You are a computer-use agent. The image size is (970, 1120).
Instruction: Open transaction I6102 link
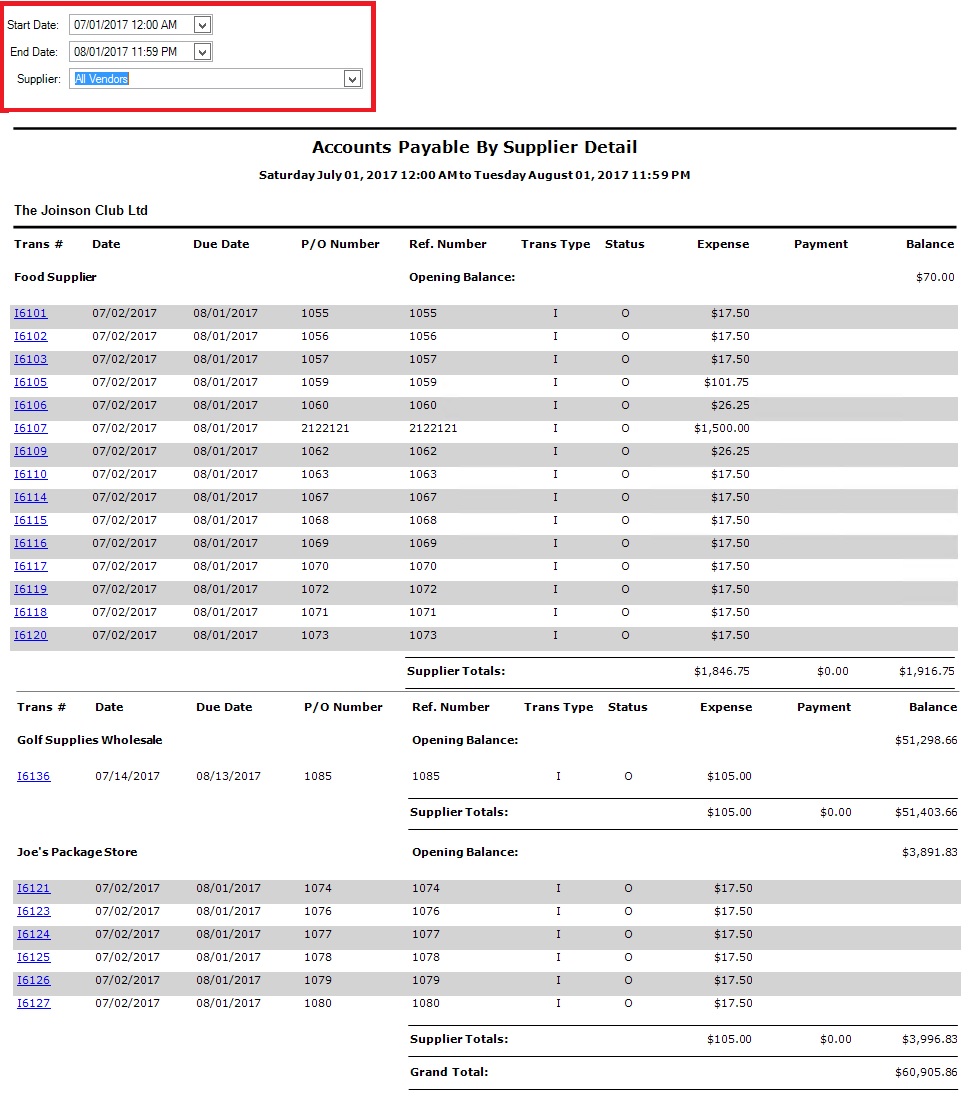(x=30, y=337)
